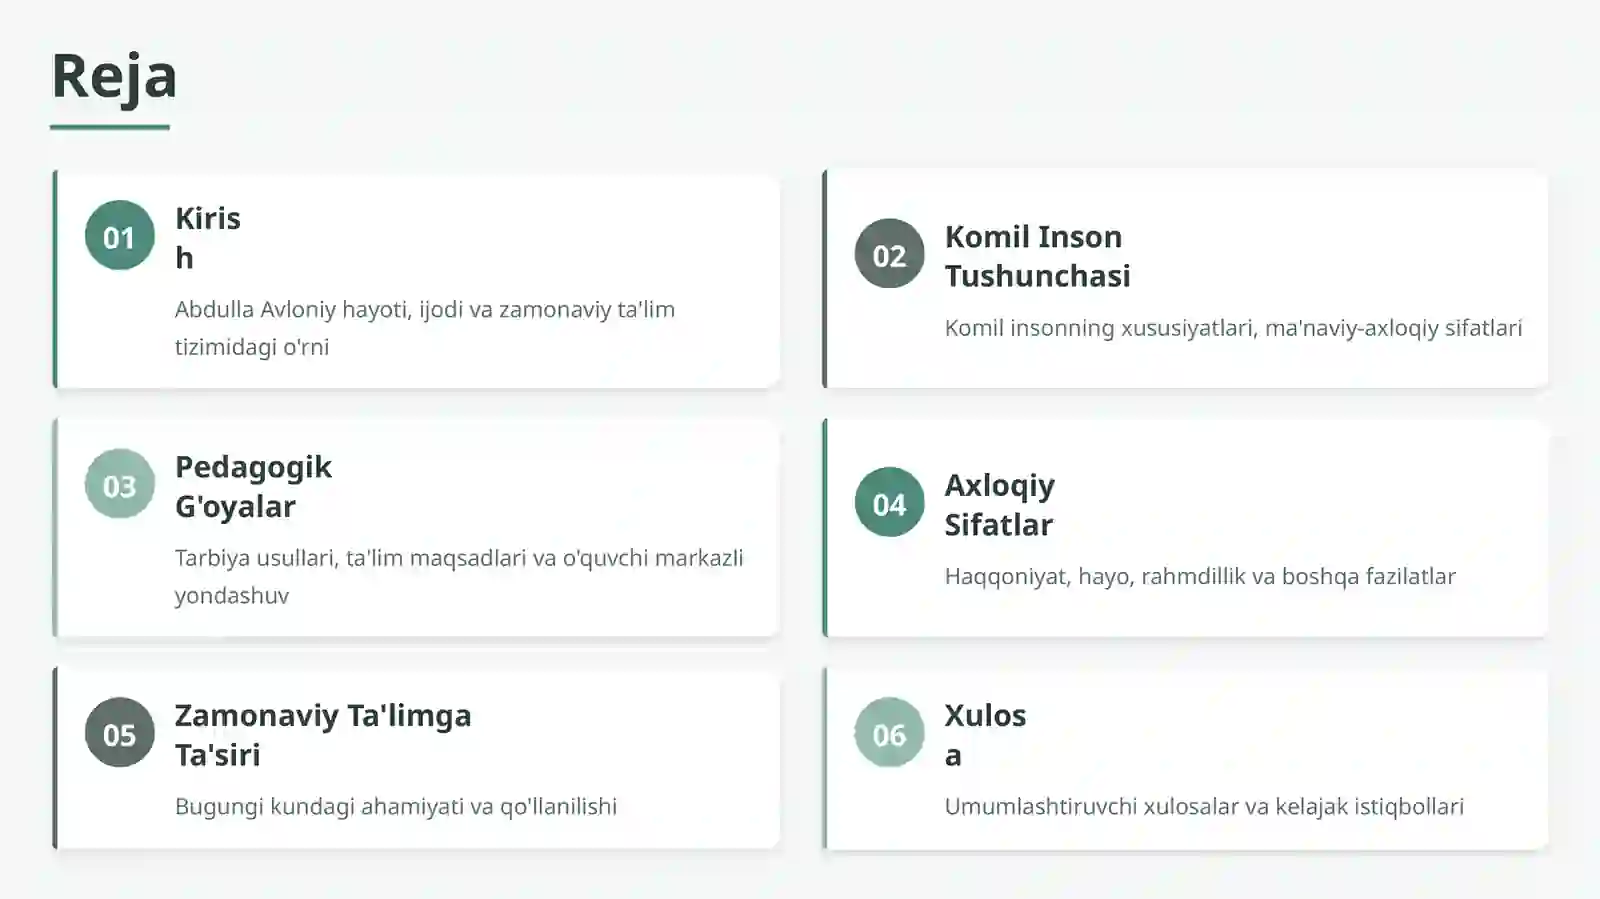The width and height of the screenshot is (1600, 899).
Task: Select the 04 circle badge
Action: tap(889, 503)
